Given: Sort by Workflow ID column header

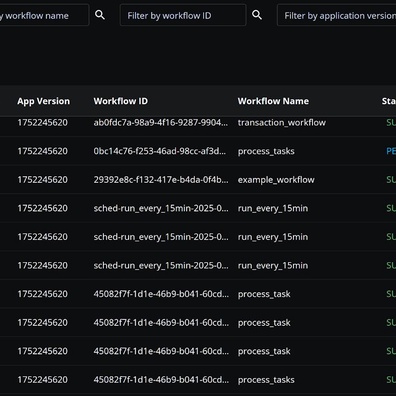Looking at the screenshot, I should tap(121, 101).
